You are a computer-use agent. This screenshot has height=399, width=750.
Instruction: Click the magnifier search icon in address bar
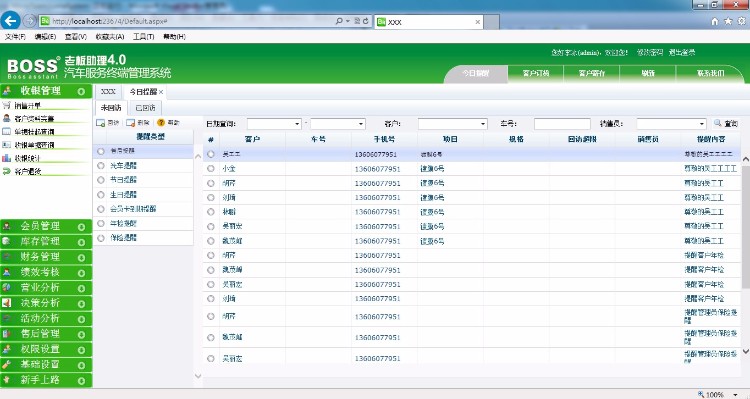[x=339, y=21]
